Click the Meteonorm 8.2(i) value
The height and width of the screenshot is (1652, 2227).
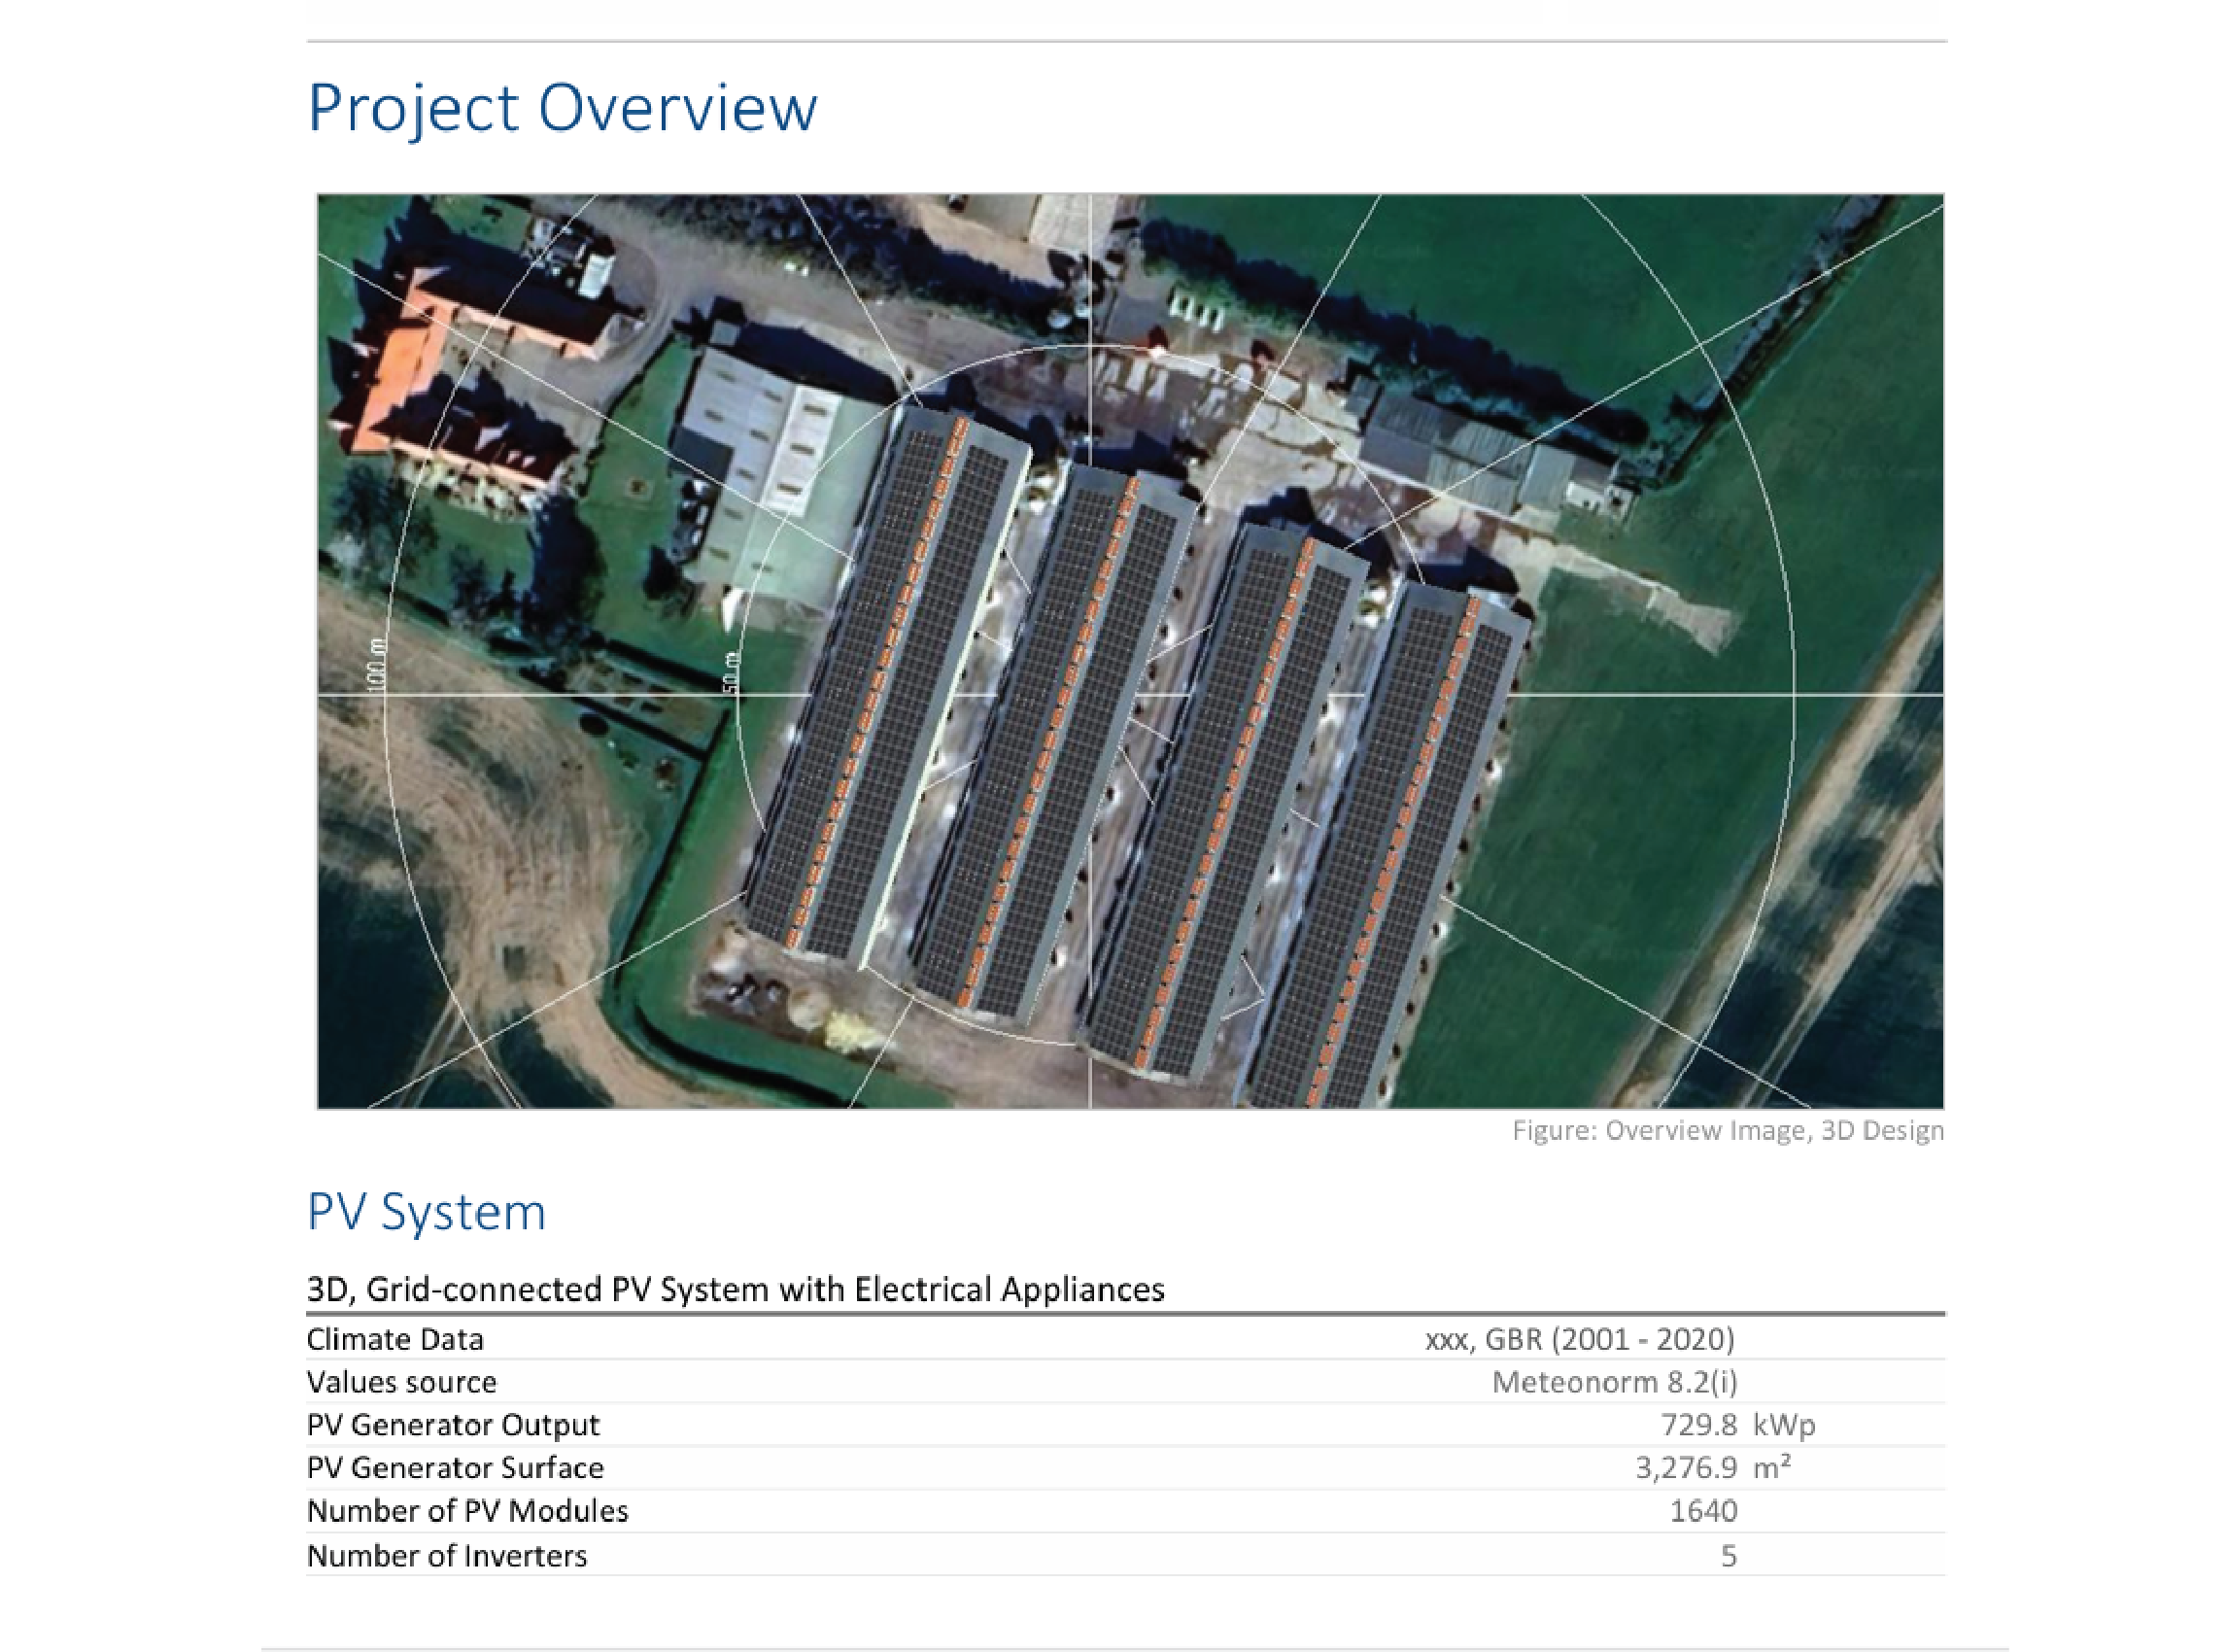(x=1614, y=1382)
